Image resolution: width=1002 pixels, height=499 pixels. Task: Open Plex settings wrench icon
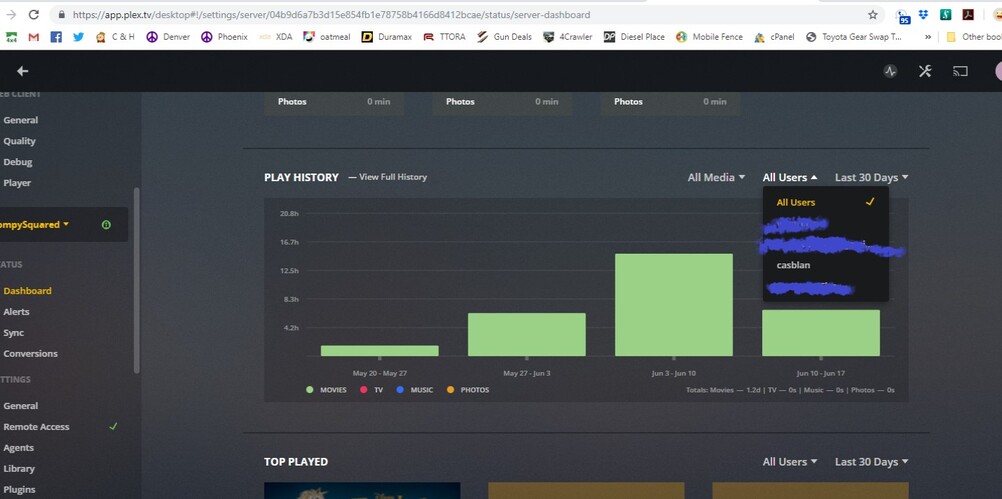[x=925, y=71]
